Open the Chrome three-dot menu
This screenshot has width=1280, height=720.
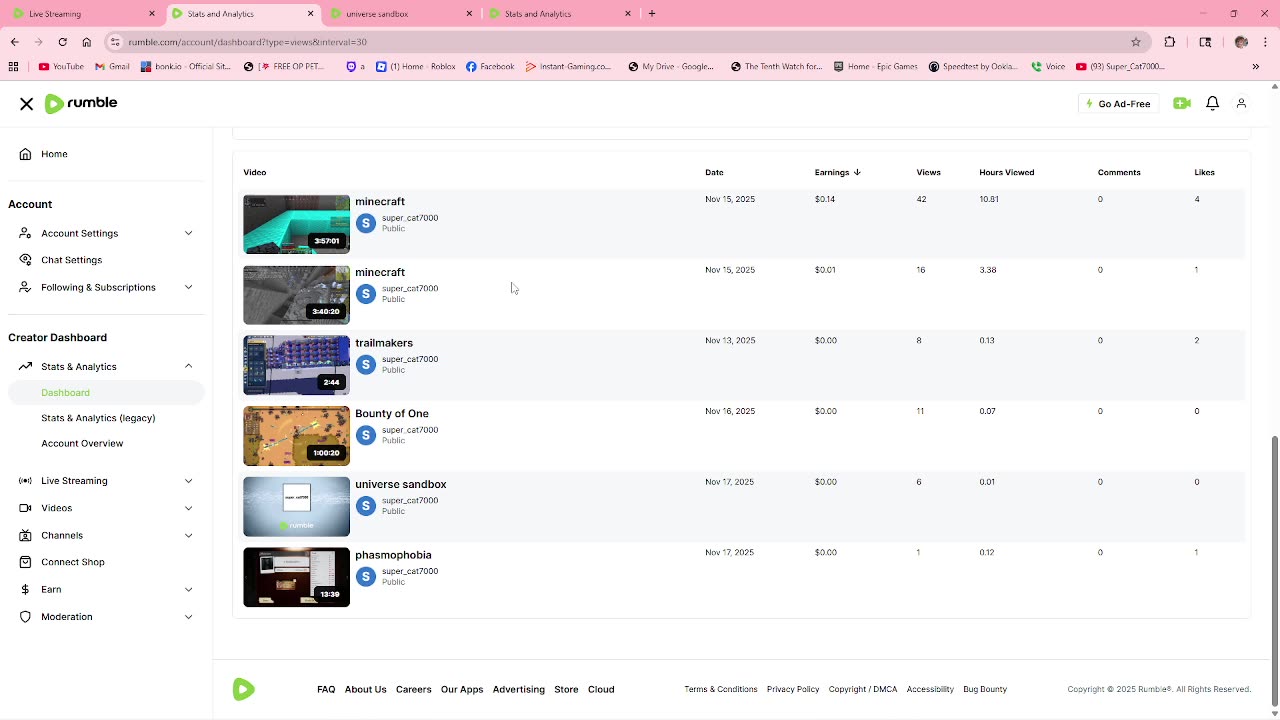(1266, 42)
